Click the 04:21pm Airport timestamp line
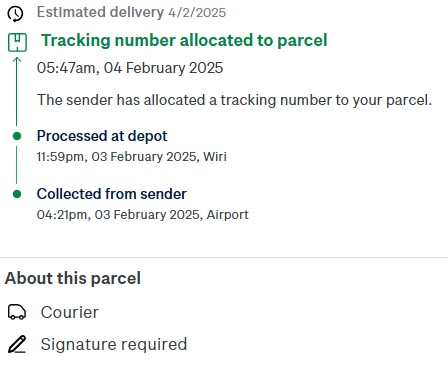Screen dimensions: 448x365 coord(143,214)
